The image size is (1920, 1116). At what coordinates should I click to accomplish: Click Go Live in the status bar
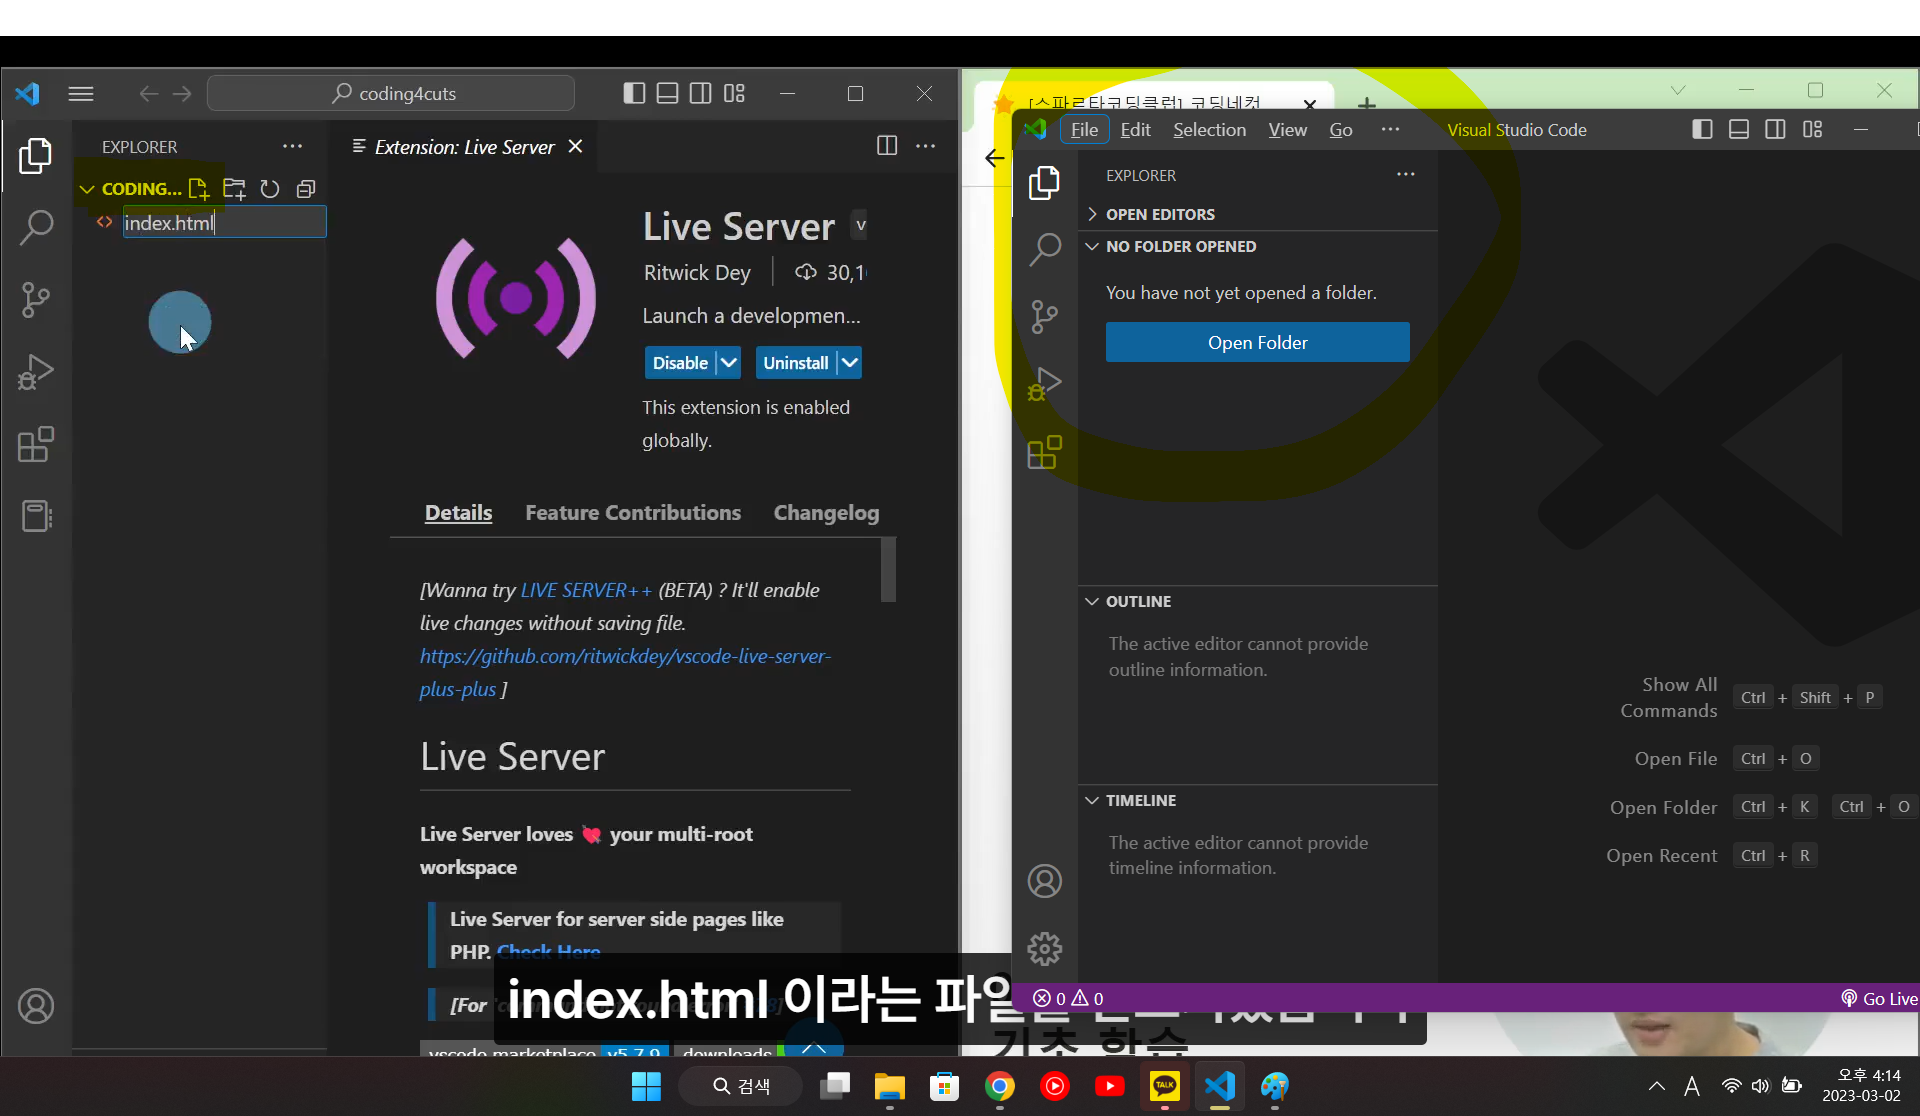1879,998
